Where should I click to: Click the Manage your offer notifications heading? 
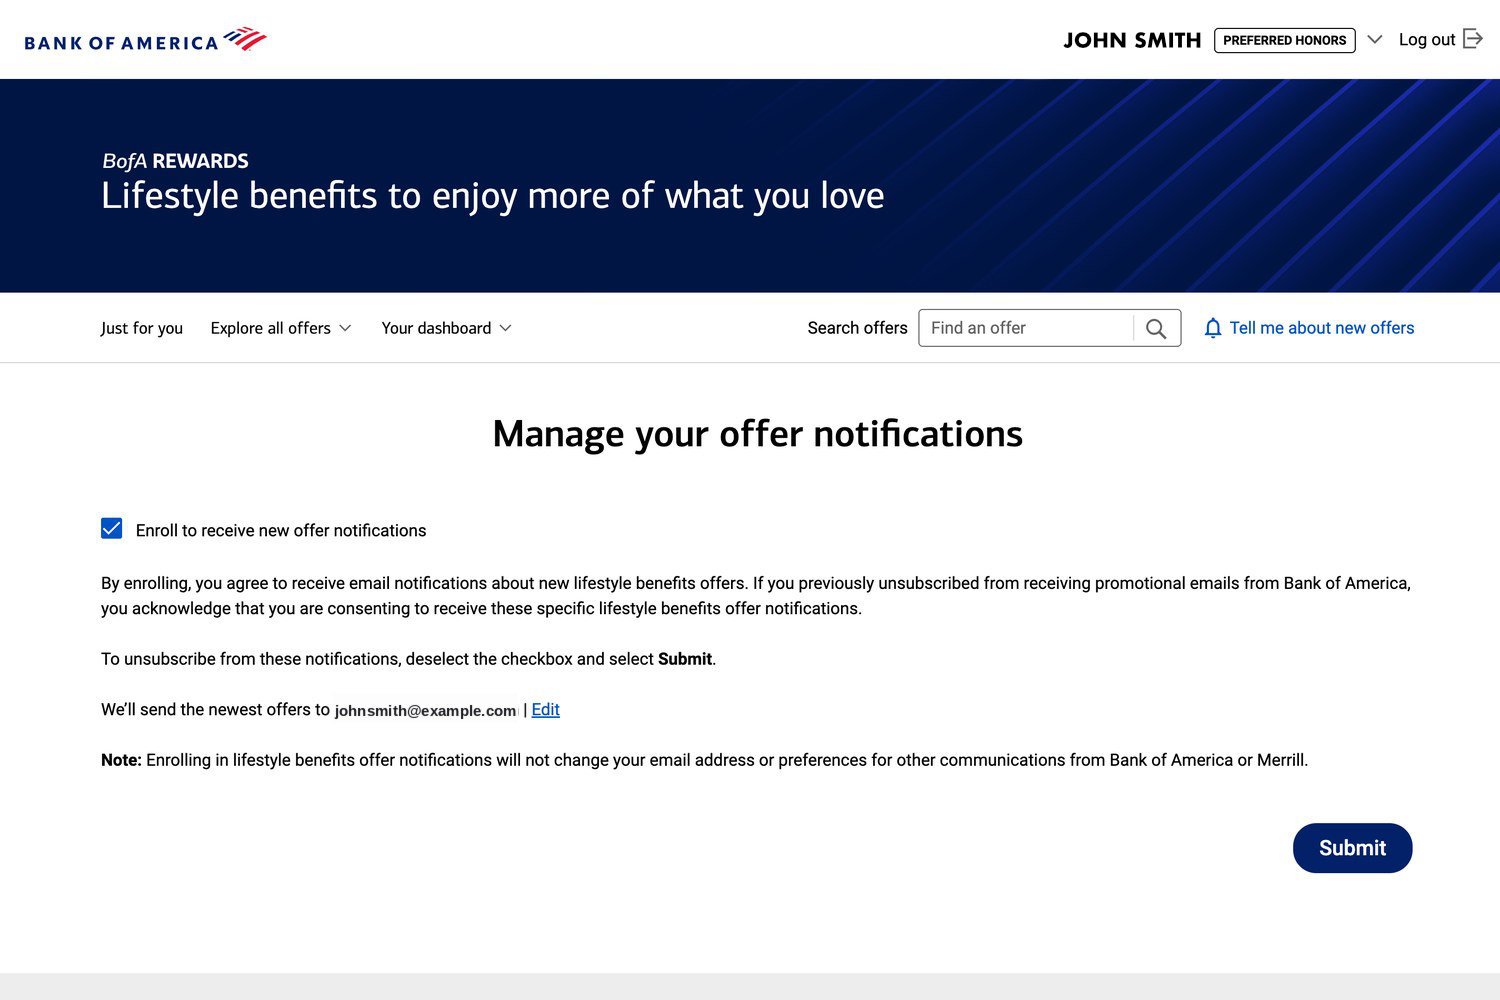[757, 434]
